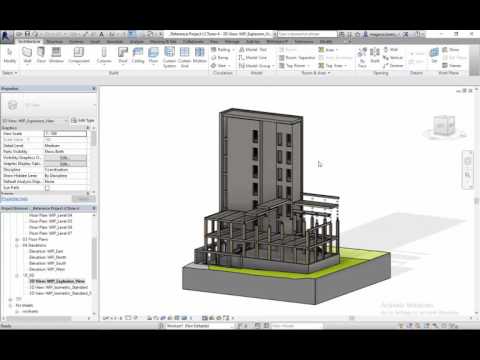Screen dimensions: 480x360
Task: Click the ViewCube in the 3D view
Action: tap(444, 126)
